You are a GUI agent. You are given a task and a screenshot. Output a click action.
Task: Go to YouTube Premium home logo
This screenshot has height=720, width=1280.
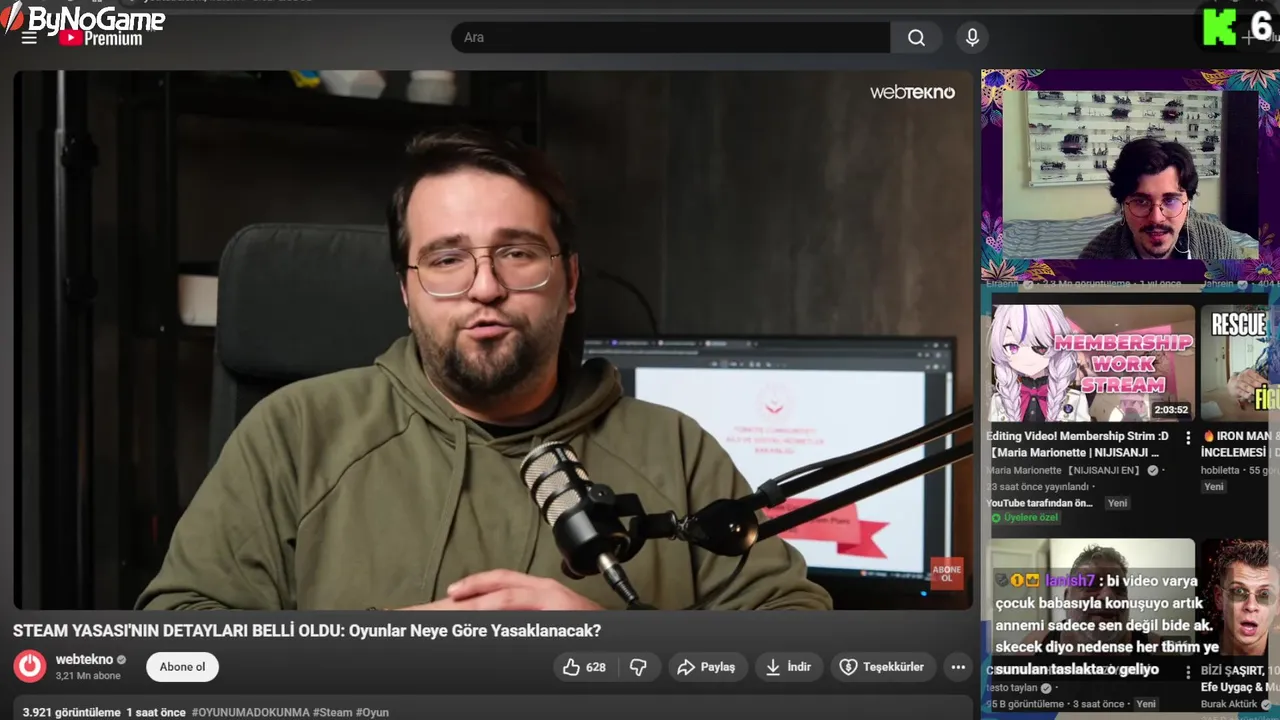[x=100, y=38]
